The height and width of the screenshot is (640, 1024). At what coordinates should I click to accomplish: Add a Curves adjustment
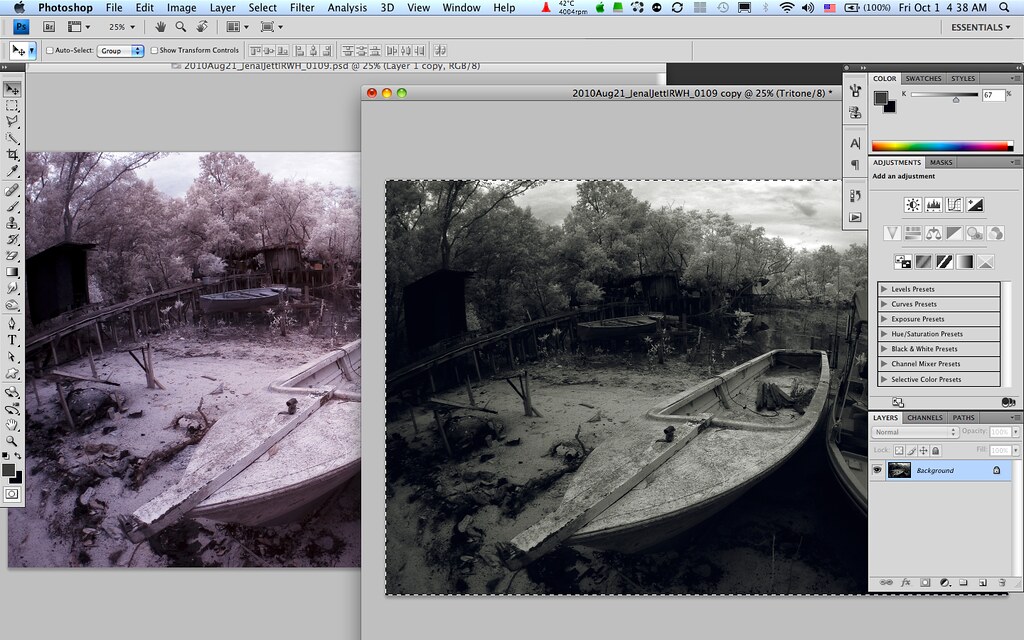pyautogui.click(x=954, y=205)
